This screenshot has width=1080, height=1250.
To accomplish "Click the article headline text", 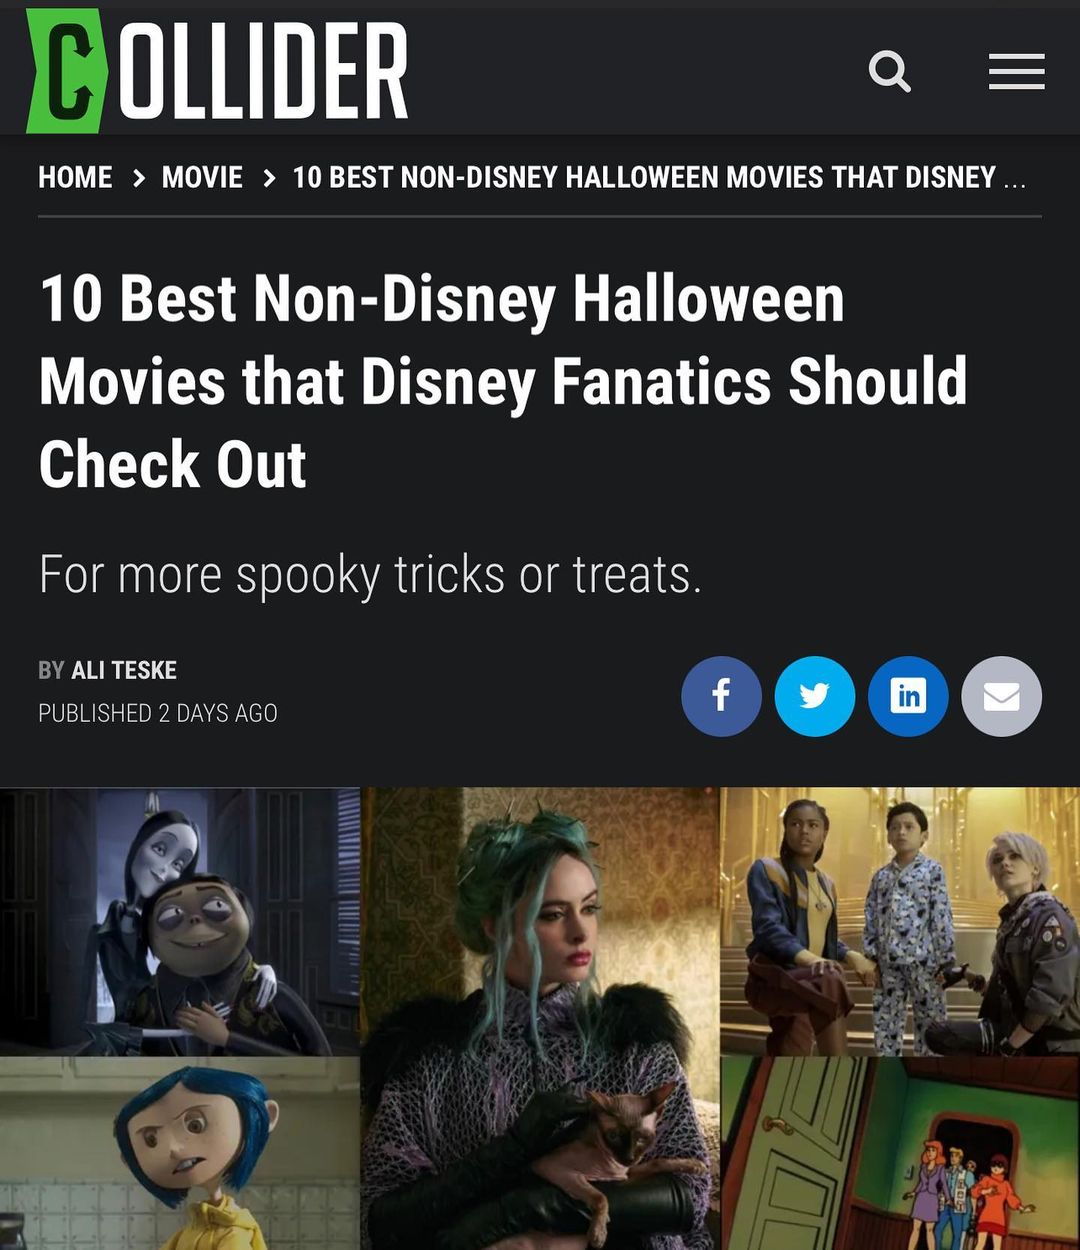I will pyautogui.click(x=503, y=381).
